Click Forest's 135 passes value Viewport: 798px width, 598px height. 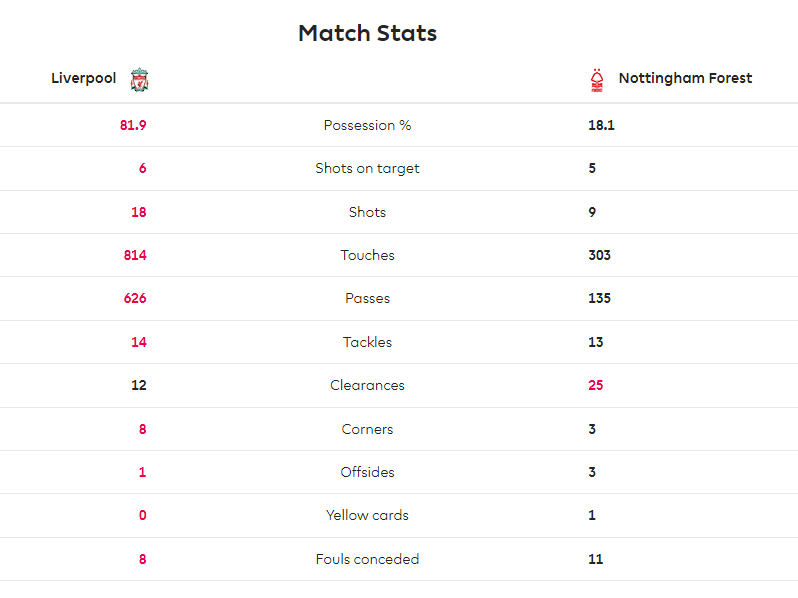coord(600,298)
